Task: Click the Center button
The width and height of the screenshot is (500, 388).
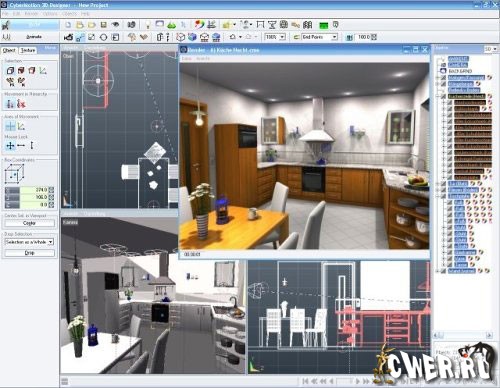Action: [29, 223]
